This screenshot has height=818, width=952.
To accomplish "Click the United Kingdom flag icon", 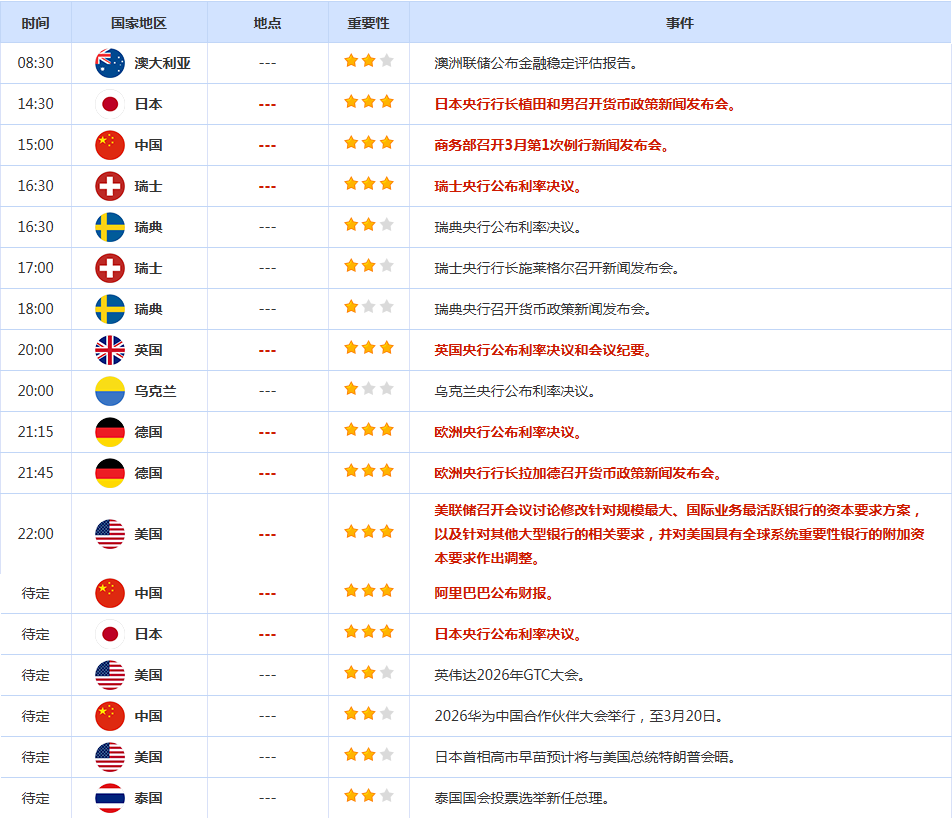I will (110, 350).
